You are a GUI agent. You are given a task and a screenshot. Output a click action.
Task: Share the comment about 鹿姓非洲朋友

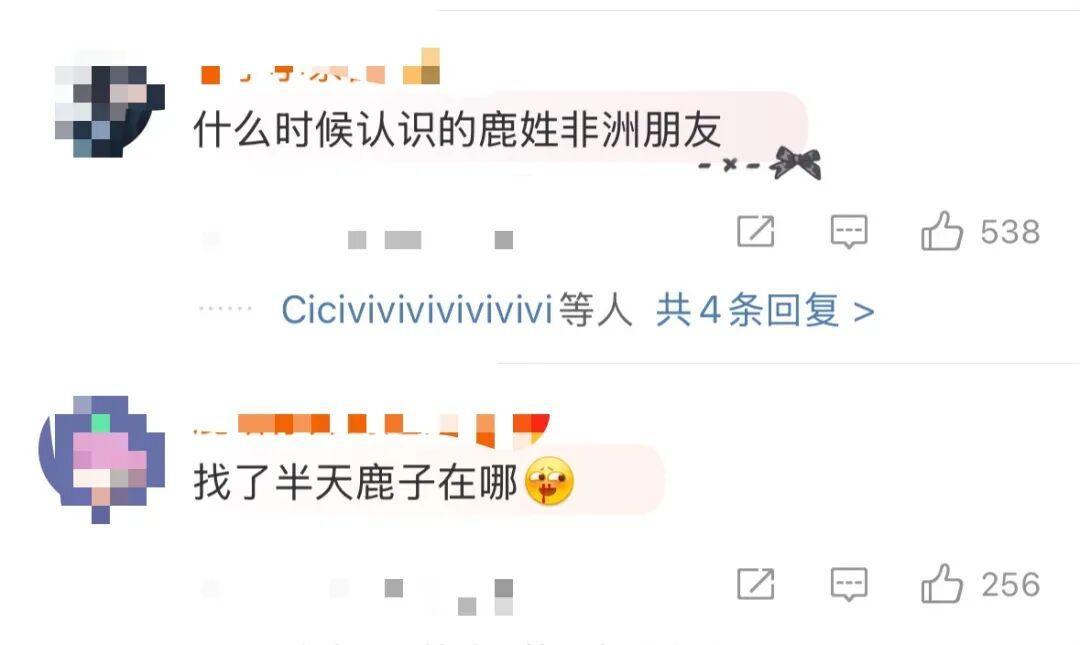[x=756, y=231]
